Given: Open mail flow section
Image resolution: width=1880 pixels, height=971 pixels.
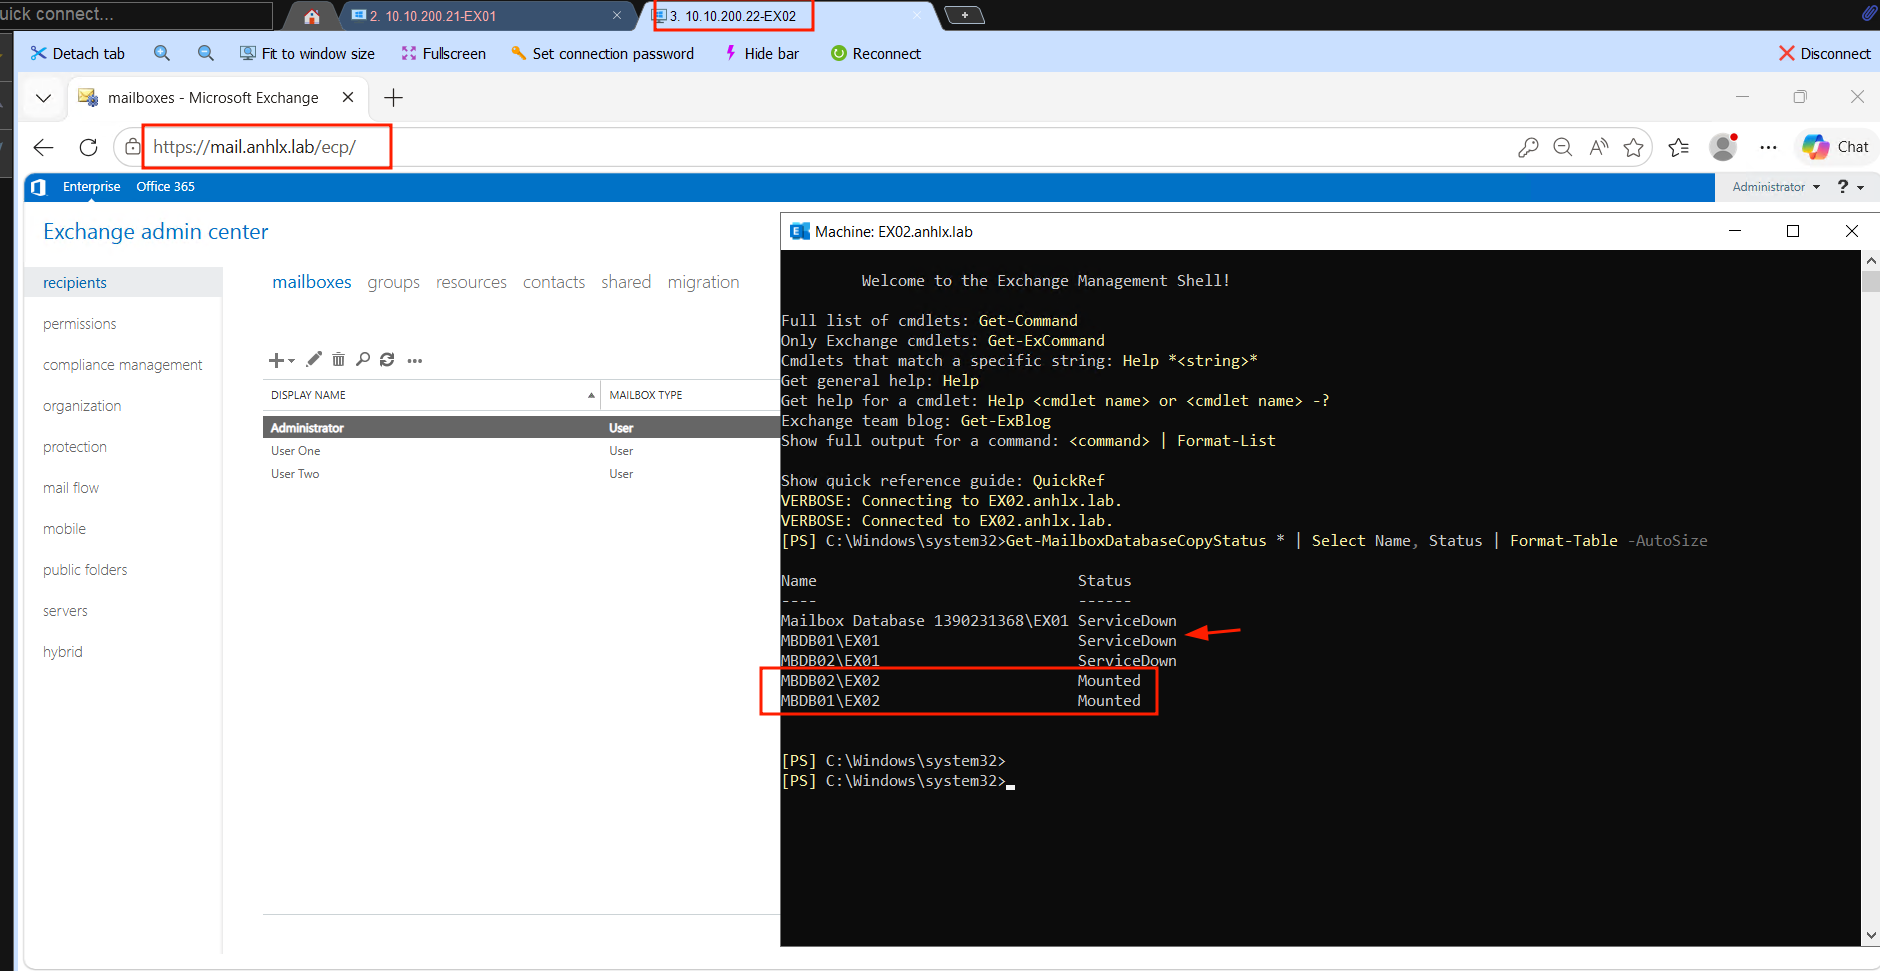Looking at the screenshot, I should [71, 488].
